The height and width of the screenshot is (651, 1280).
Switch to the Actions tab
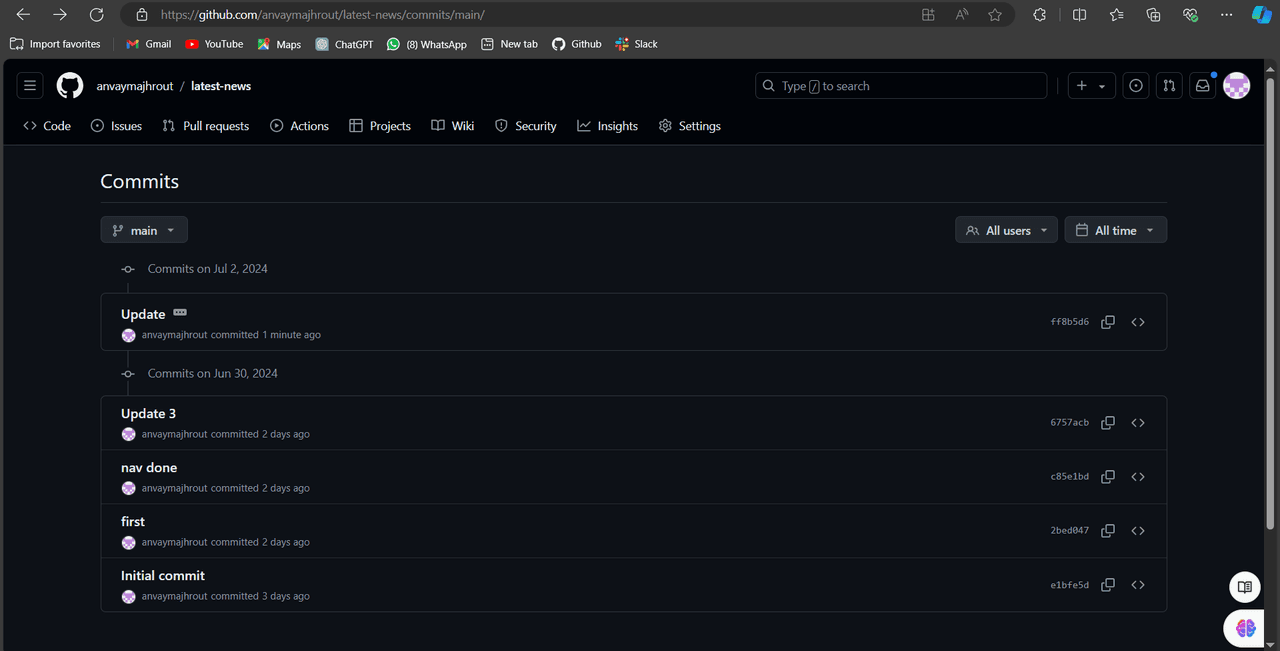pos(299,126)
